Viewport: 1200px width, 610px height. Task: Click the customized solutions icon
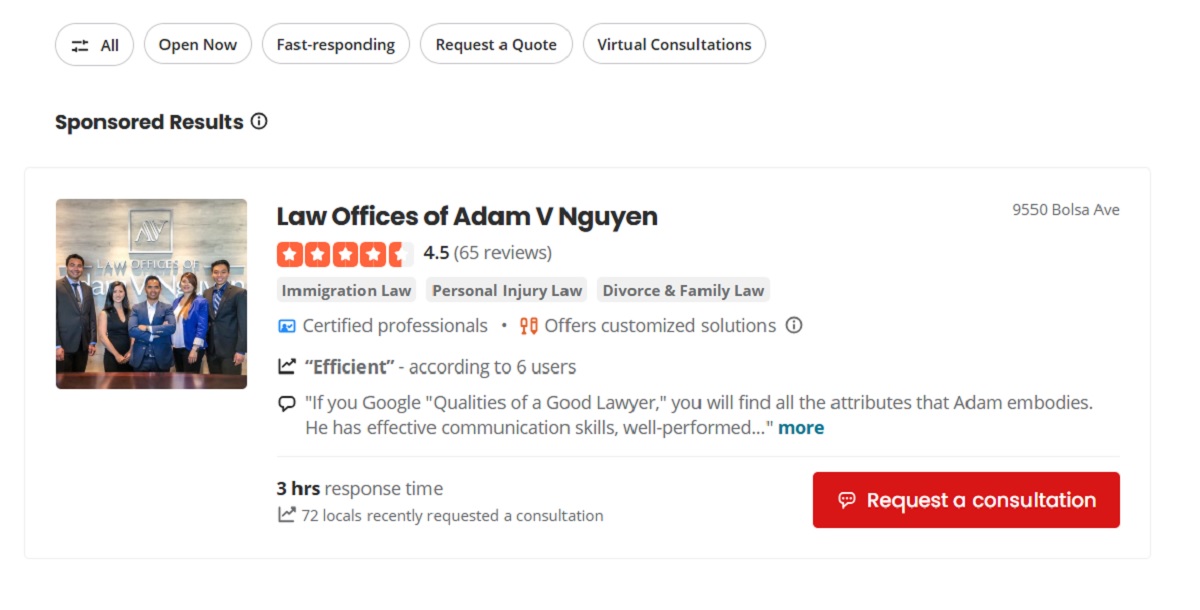pos(529,326)
